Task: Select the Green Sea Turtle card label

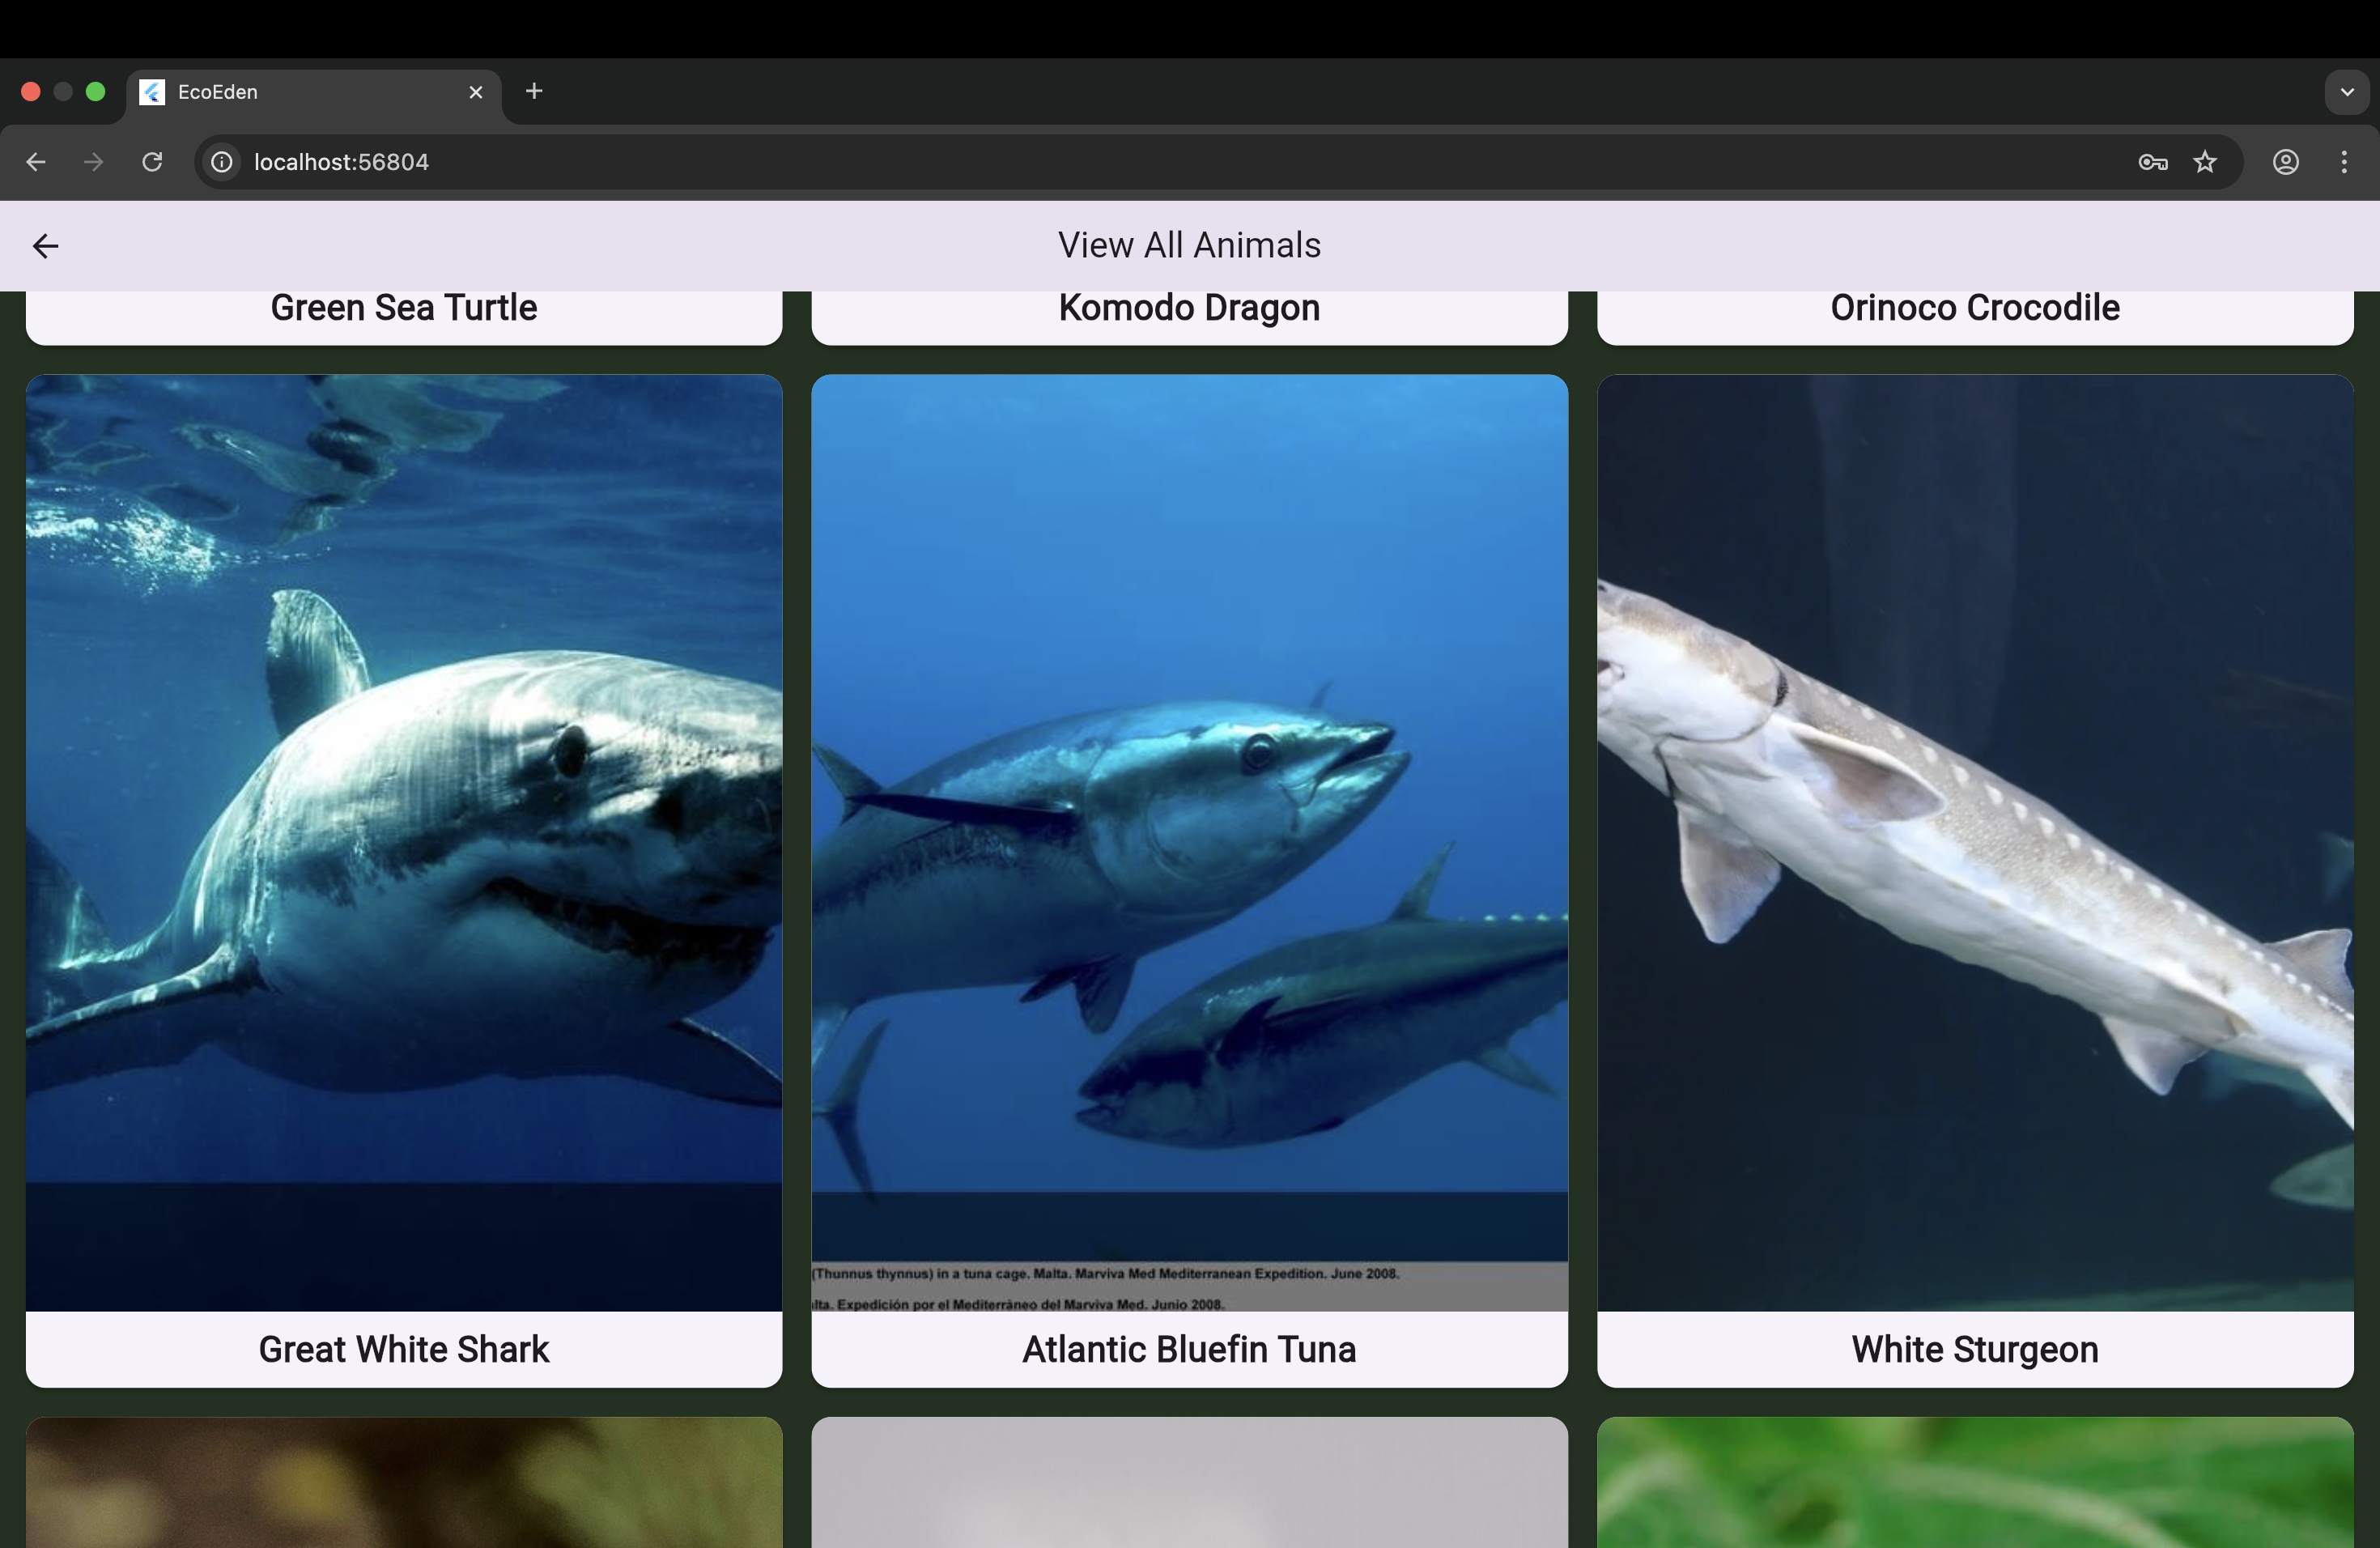Action: [404, 308]
